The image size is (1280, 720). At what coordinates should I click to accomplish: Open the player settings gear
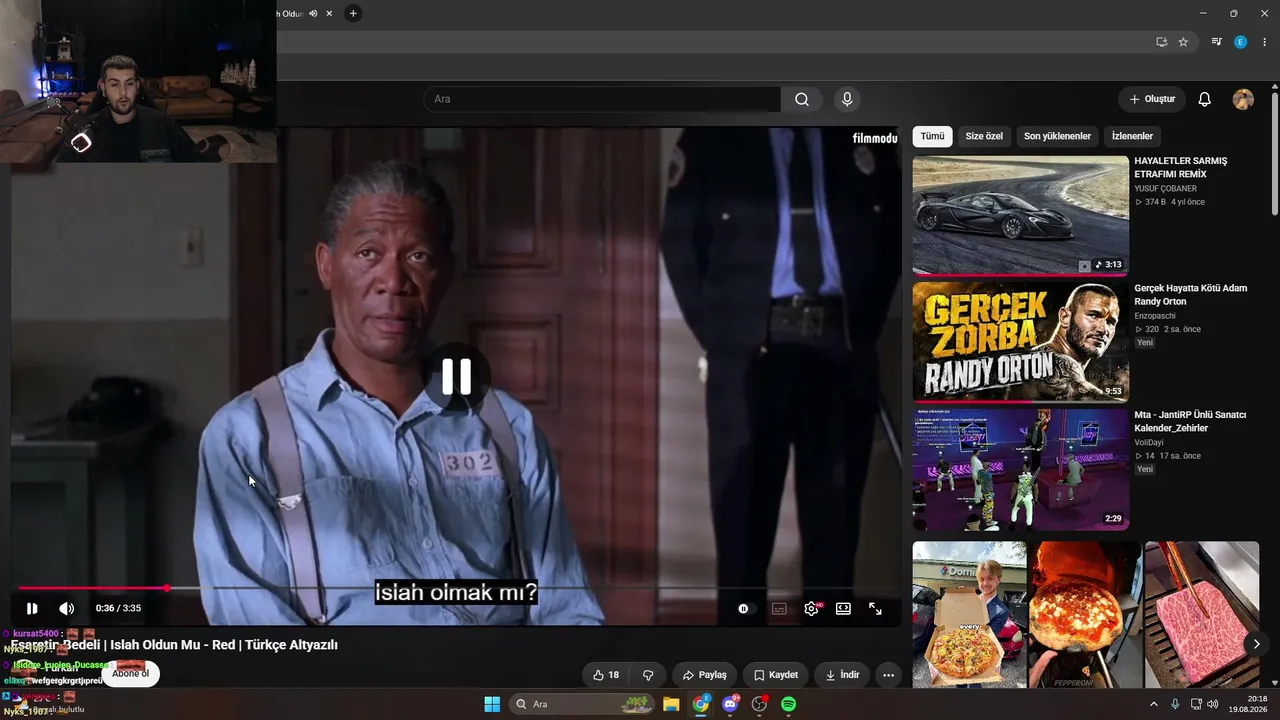point(811,608)
